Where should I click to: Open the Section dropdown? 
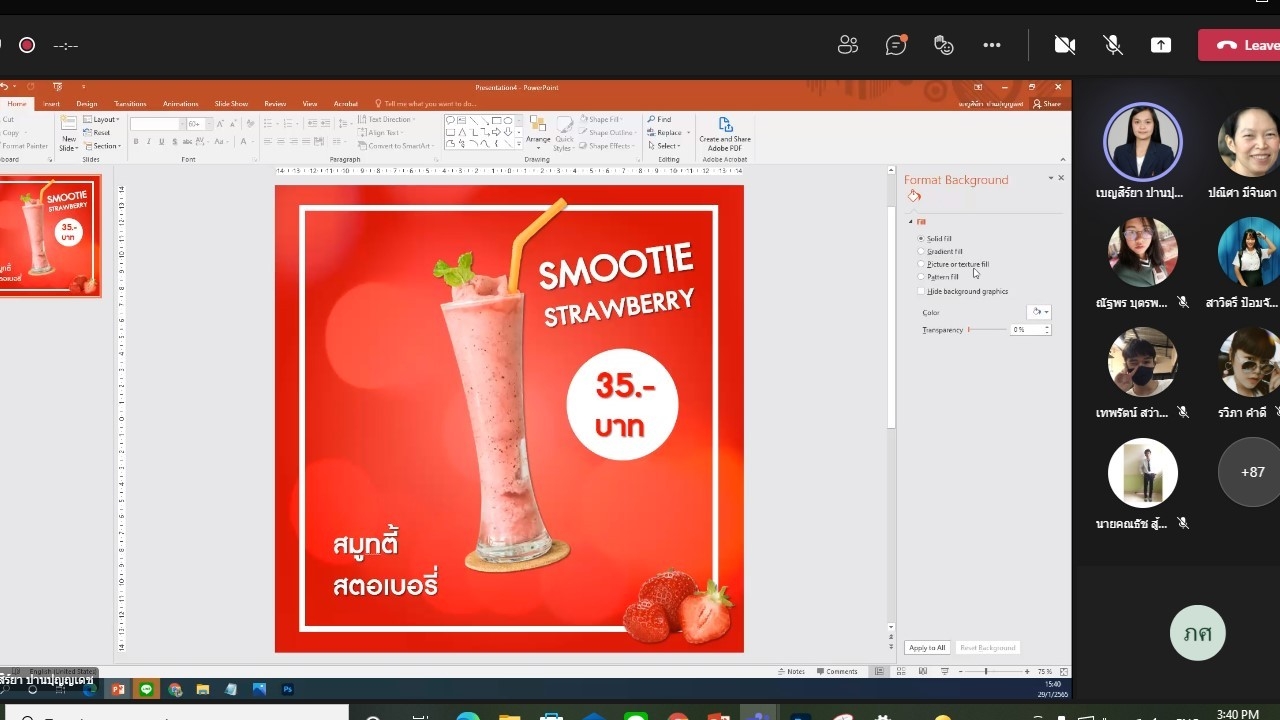pos(102,146)
